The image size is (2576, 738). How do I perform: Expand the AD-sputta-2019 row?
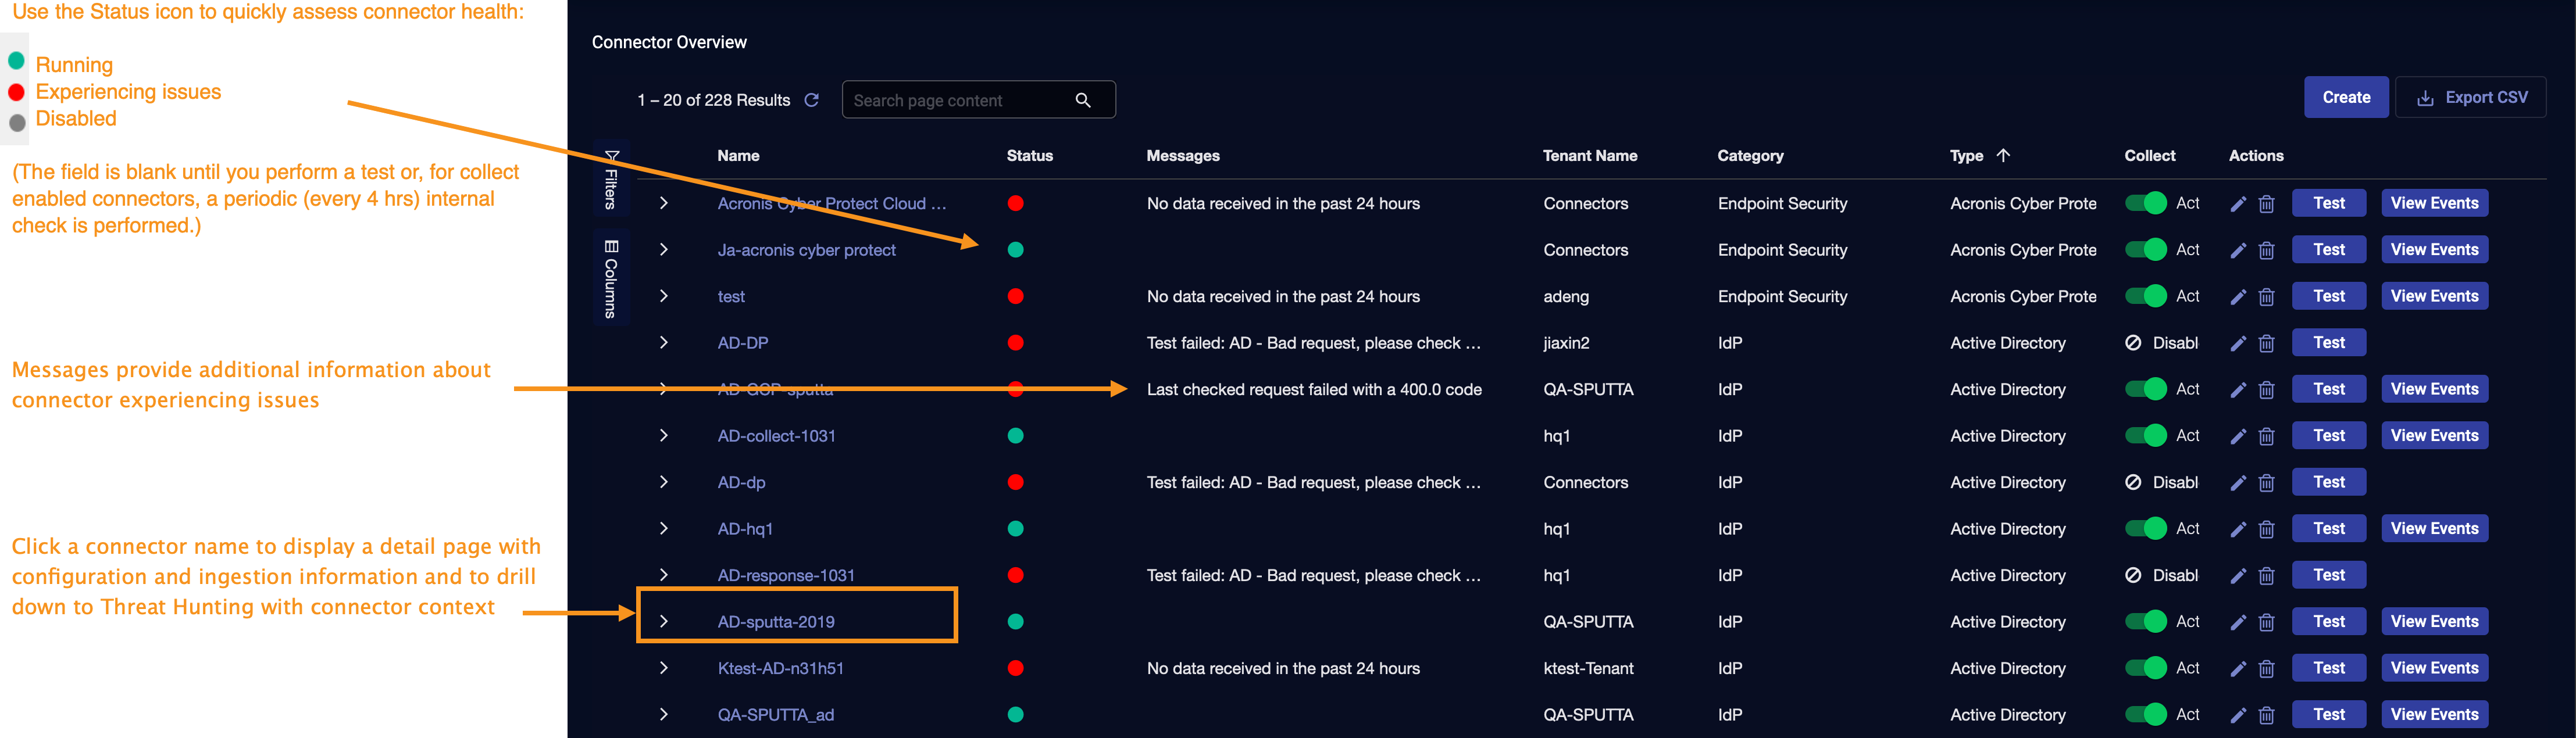click(663, 621)
